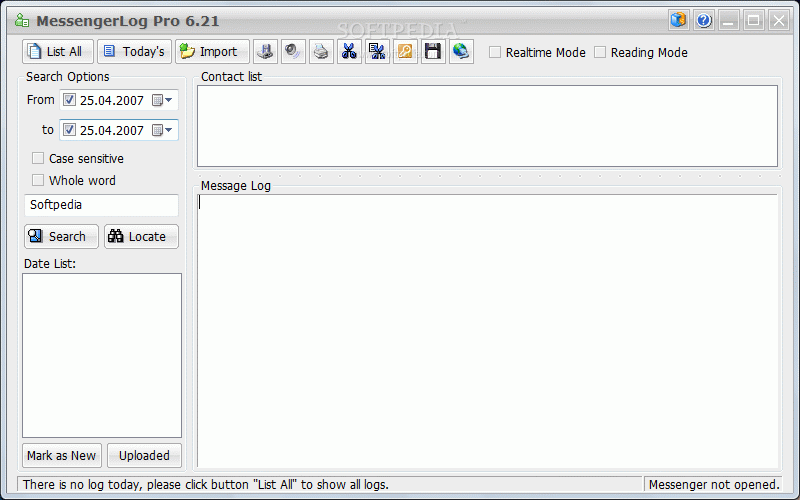Image resolution: width=800 pixels, height=500 pixels.
Task: Open the 'to' date calendar dropdown
Action: click(163, 130)
